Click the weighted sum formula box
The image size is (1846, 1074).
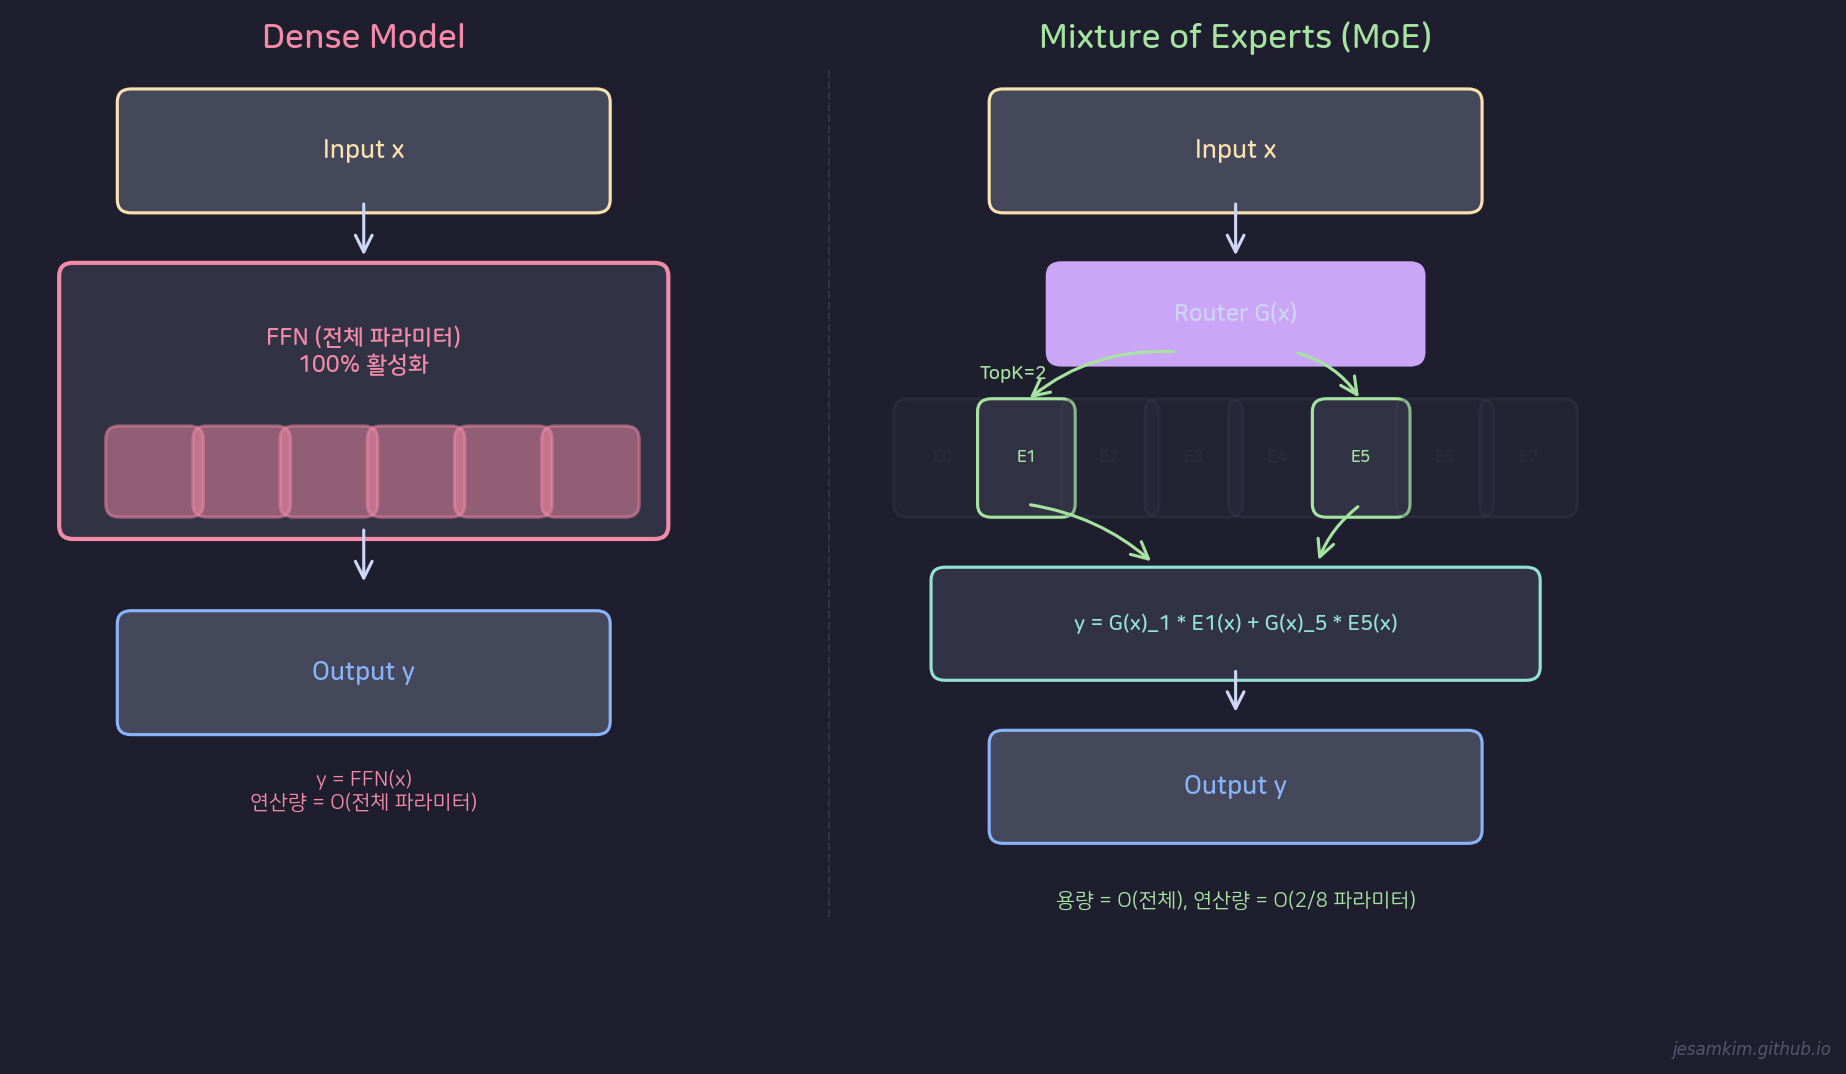1235,623
